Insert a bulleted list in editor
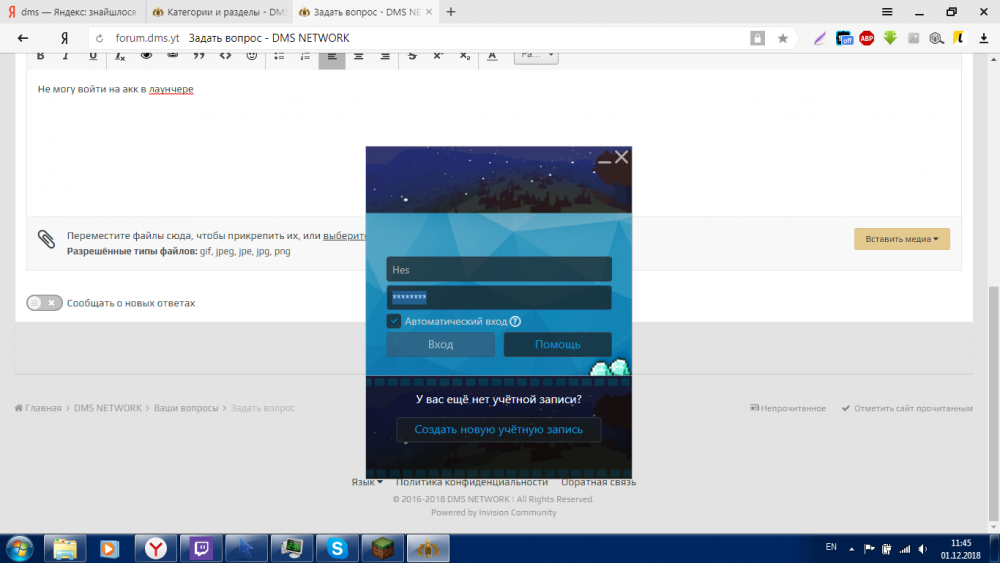 [279, 56]
